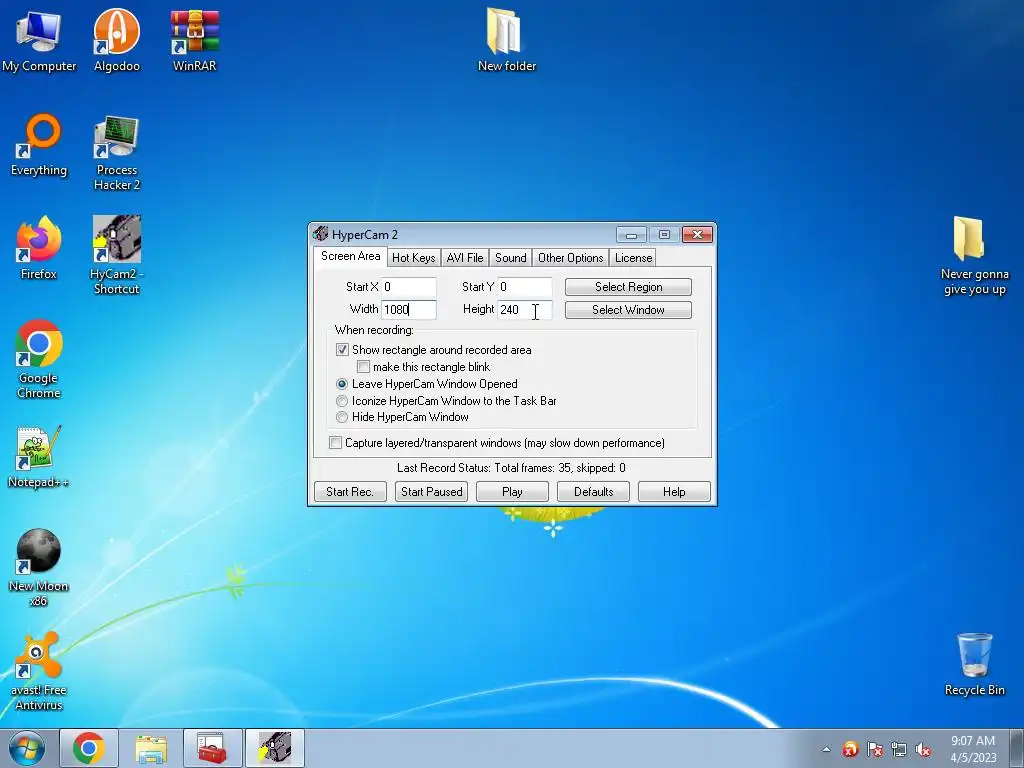Open the Sound tab
The height and width of the screenshot is (768, 1024).
coord(511,258)
